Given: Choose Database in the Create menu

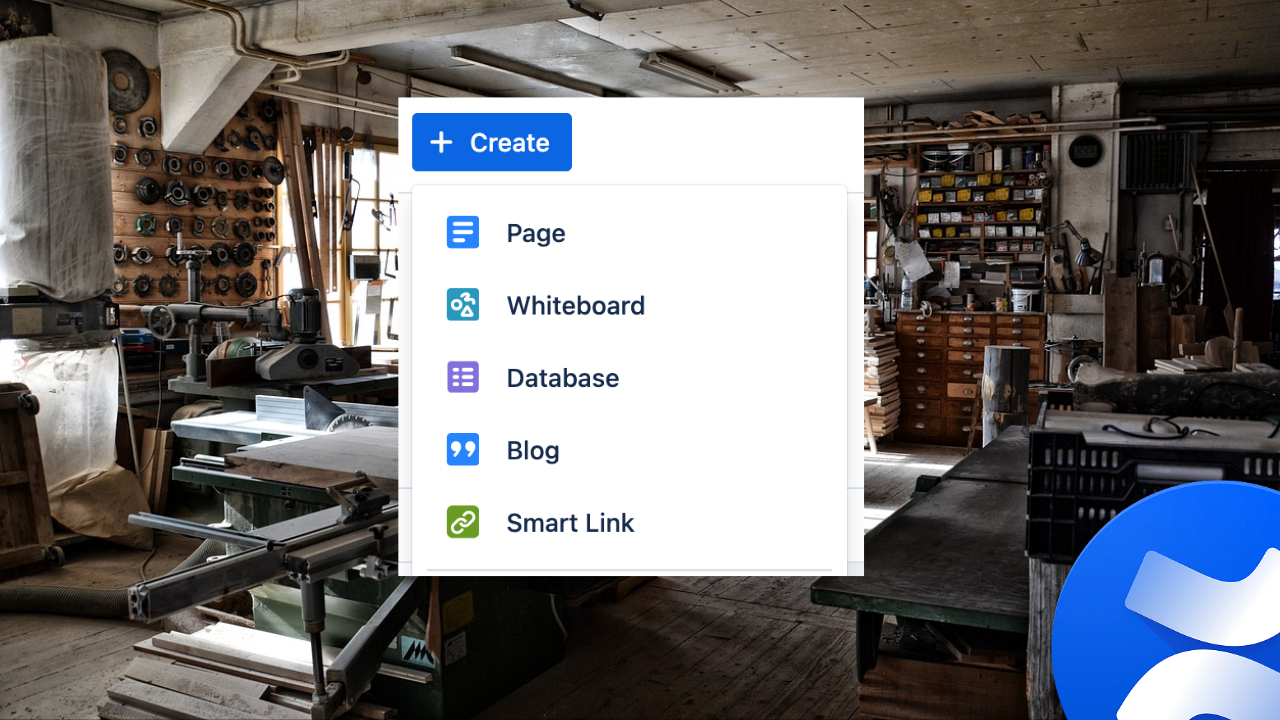Looking at the screenshot, I should click(562, 377).
